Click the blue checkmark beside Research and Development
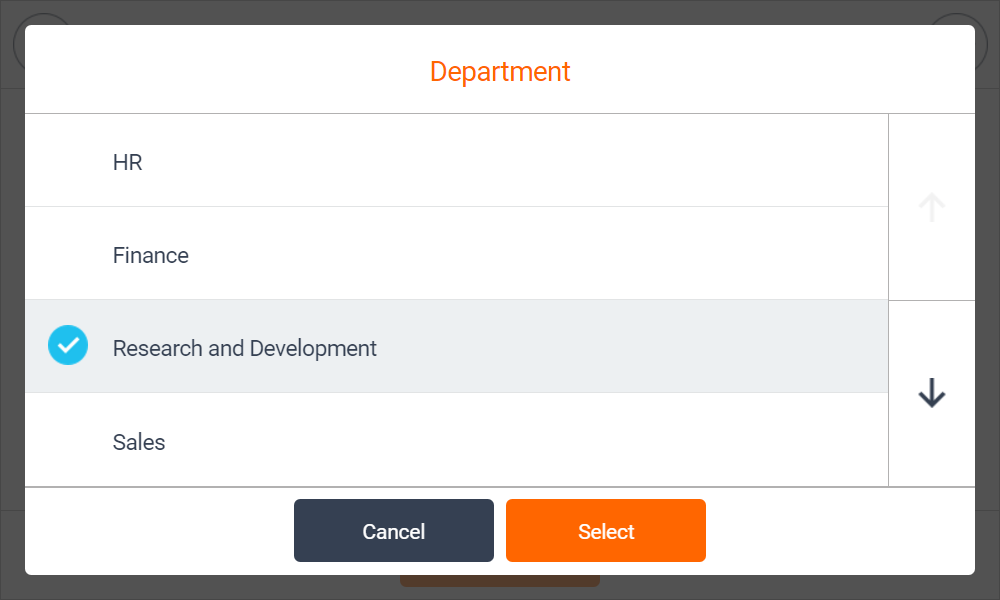Viewport: 1000px width, 600px height. 68,346
